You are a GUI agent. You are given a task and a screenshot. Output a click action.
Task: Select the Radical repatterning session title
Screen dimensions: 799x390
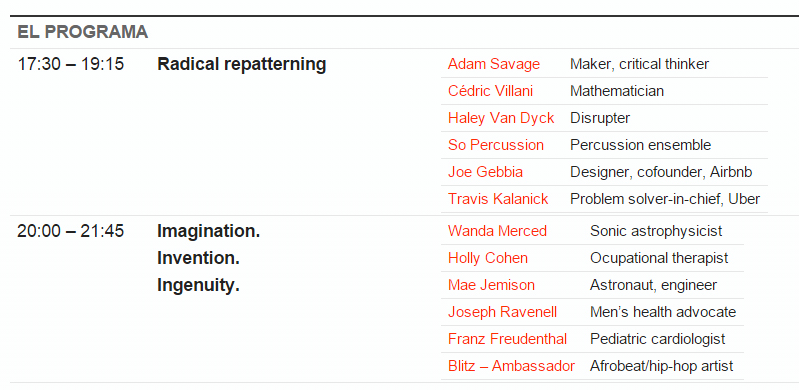[242, 65]
